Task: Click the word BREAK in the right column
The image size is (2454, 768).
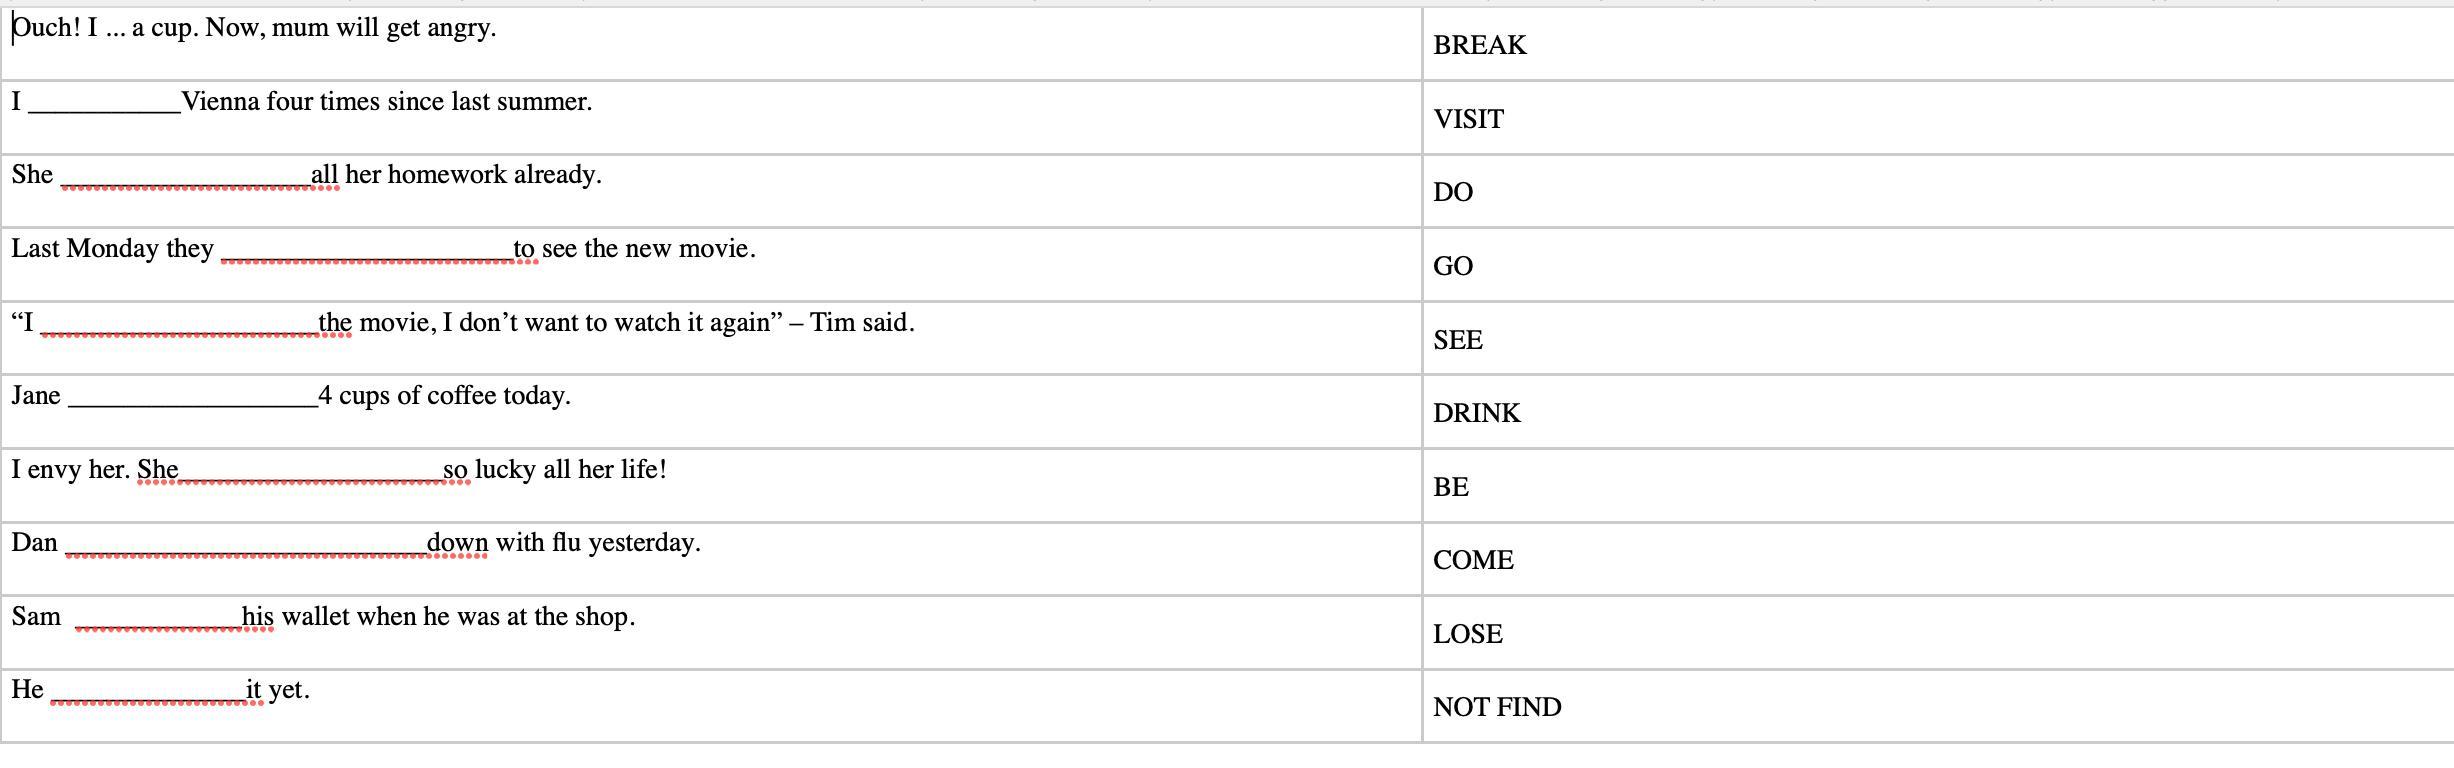Action: click(x=1479, y=46)
